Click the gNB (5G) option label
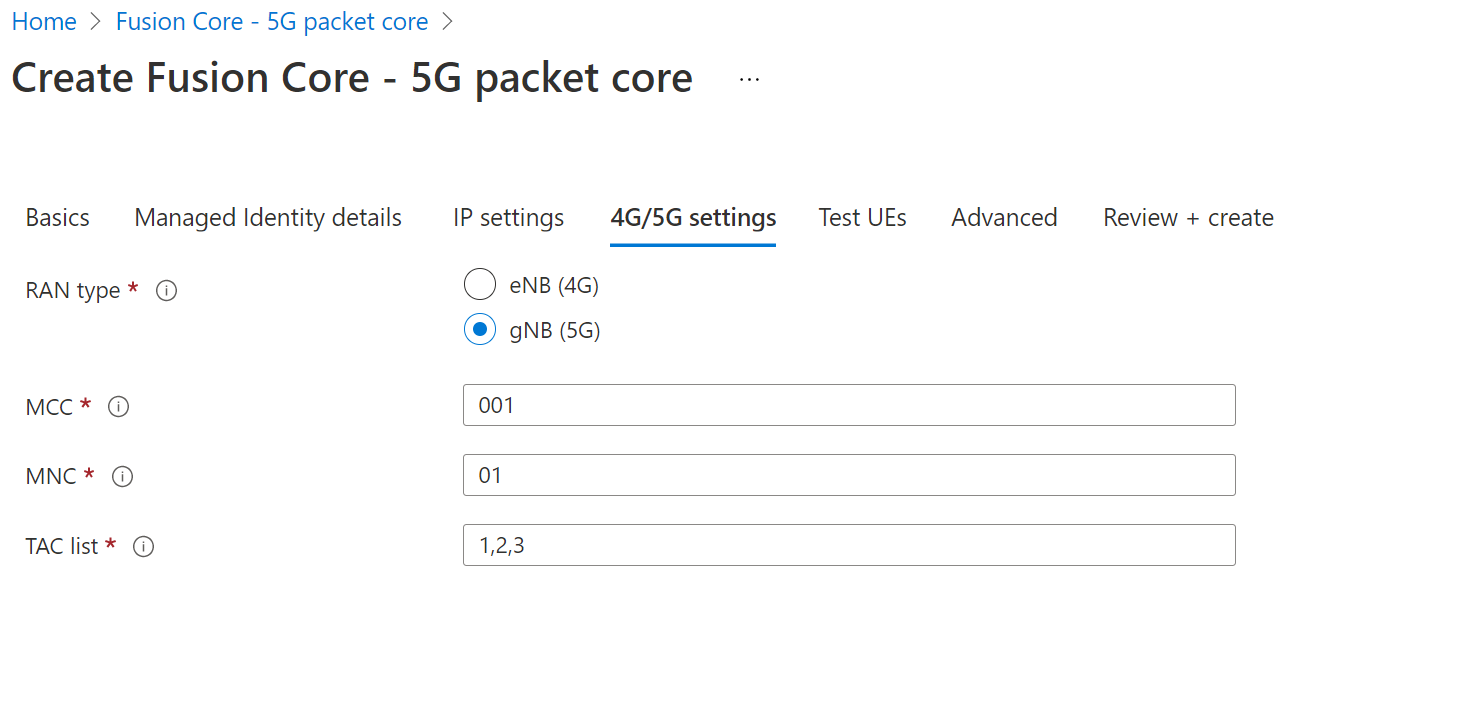Image resolution: width=1465 pixels, height=721 pixels. tap(554, 331)
